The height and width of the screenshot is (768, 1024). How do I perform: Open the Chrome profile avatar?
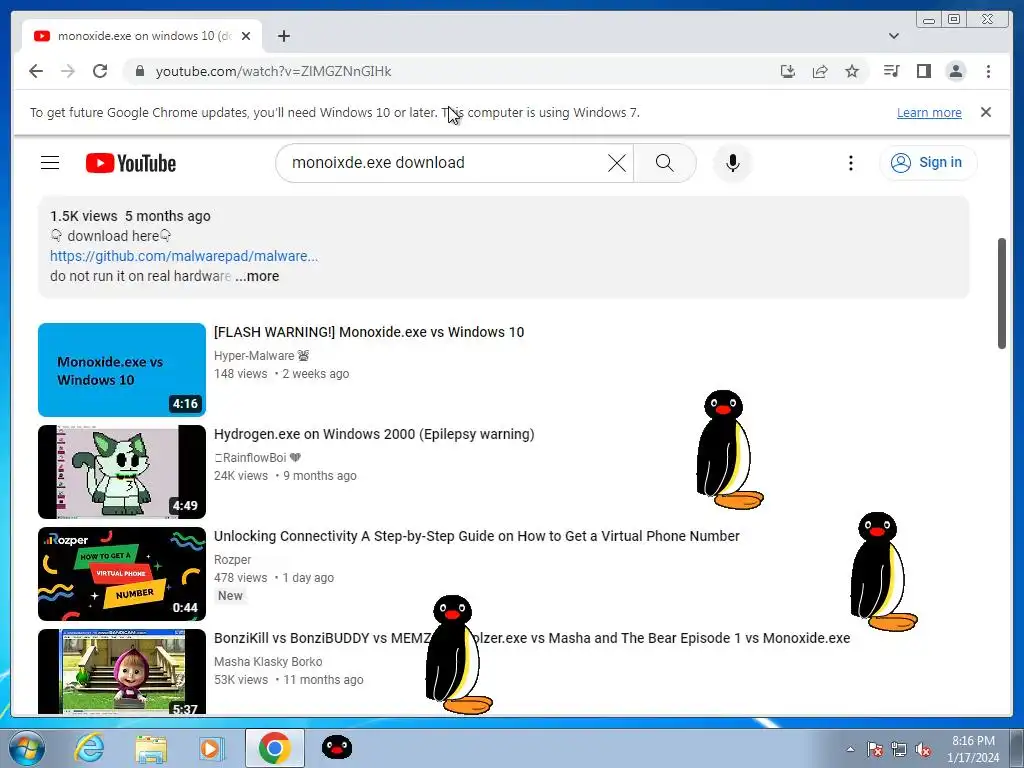pyautogui.click(x=955, y=71)
